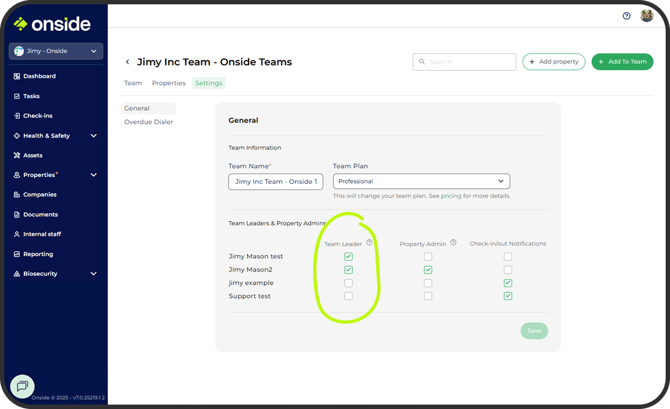Open the chat support widget icon
Viewport: 670px width, 409px height.
[22, 386]
